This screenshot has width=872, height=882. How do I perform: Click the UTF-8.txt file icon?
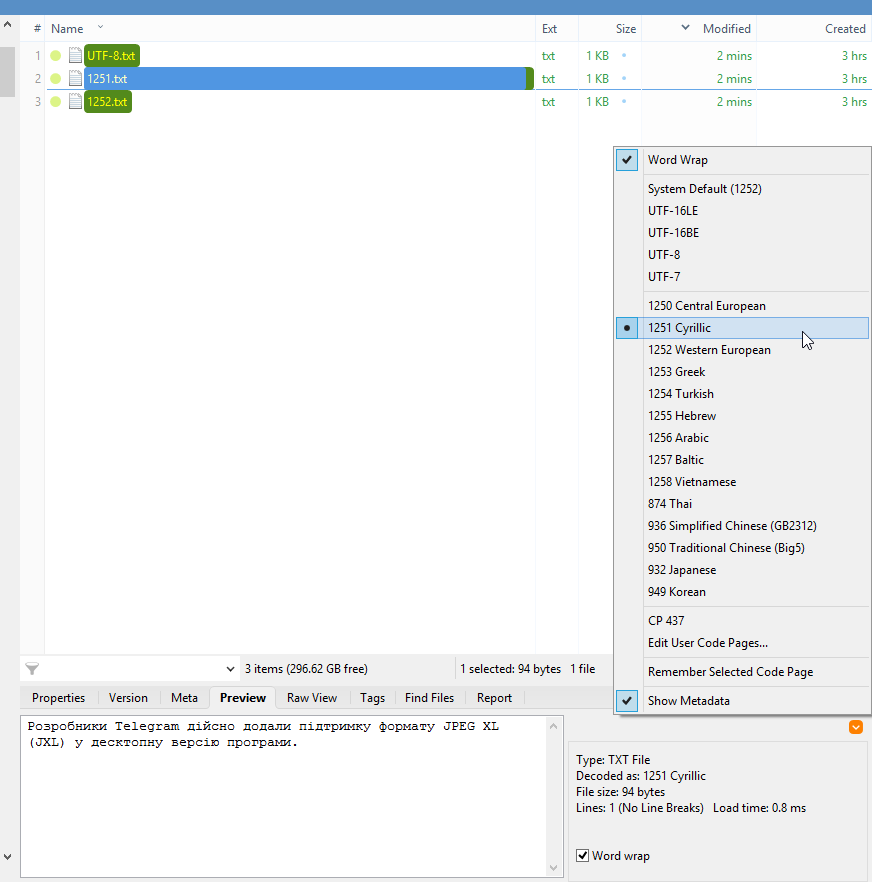point(75,56)
